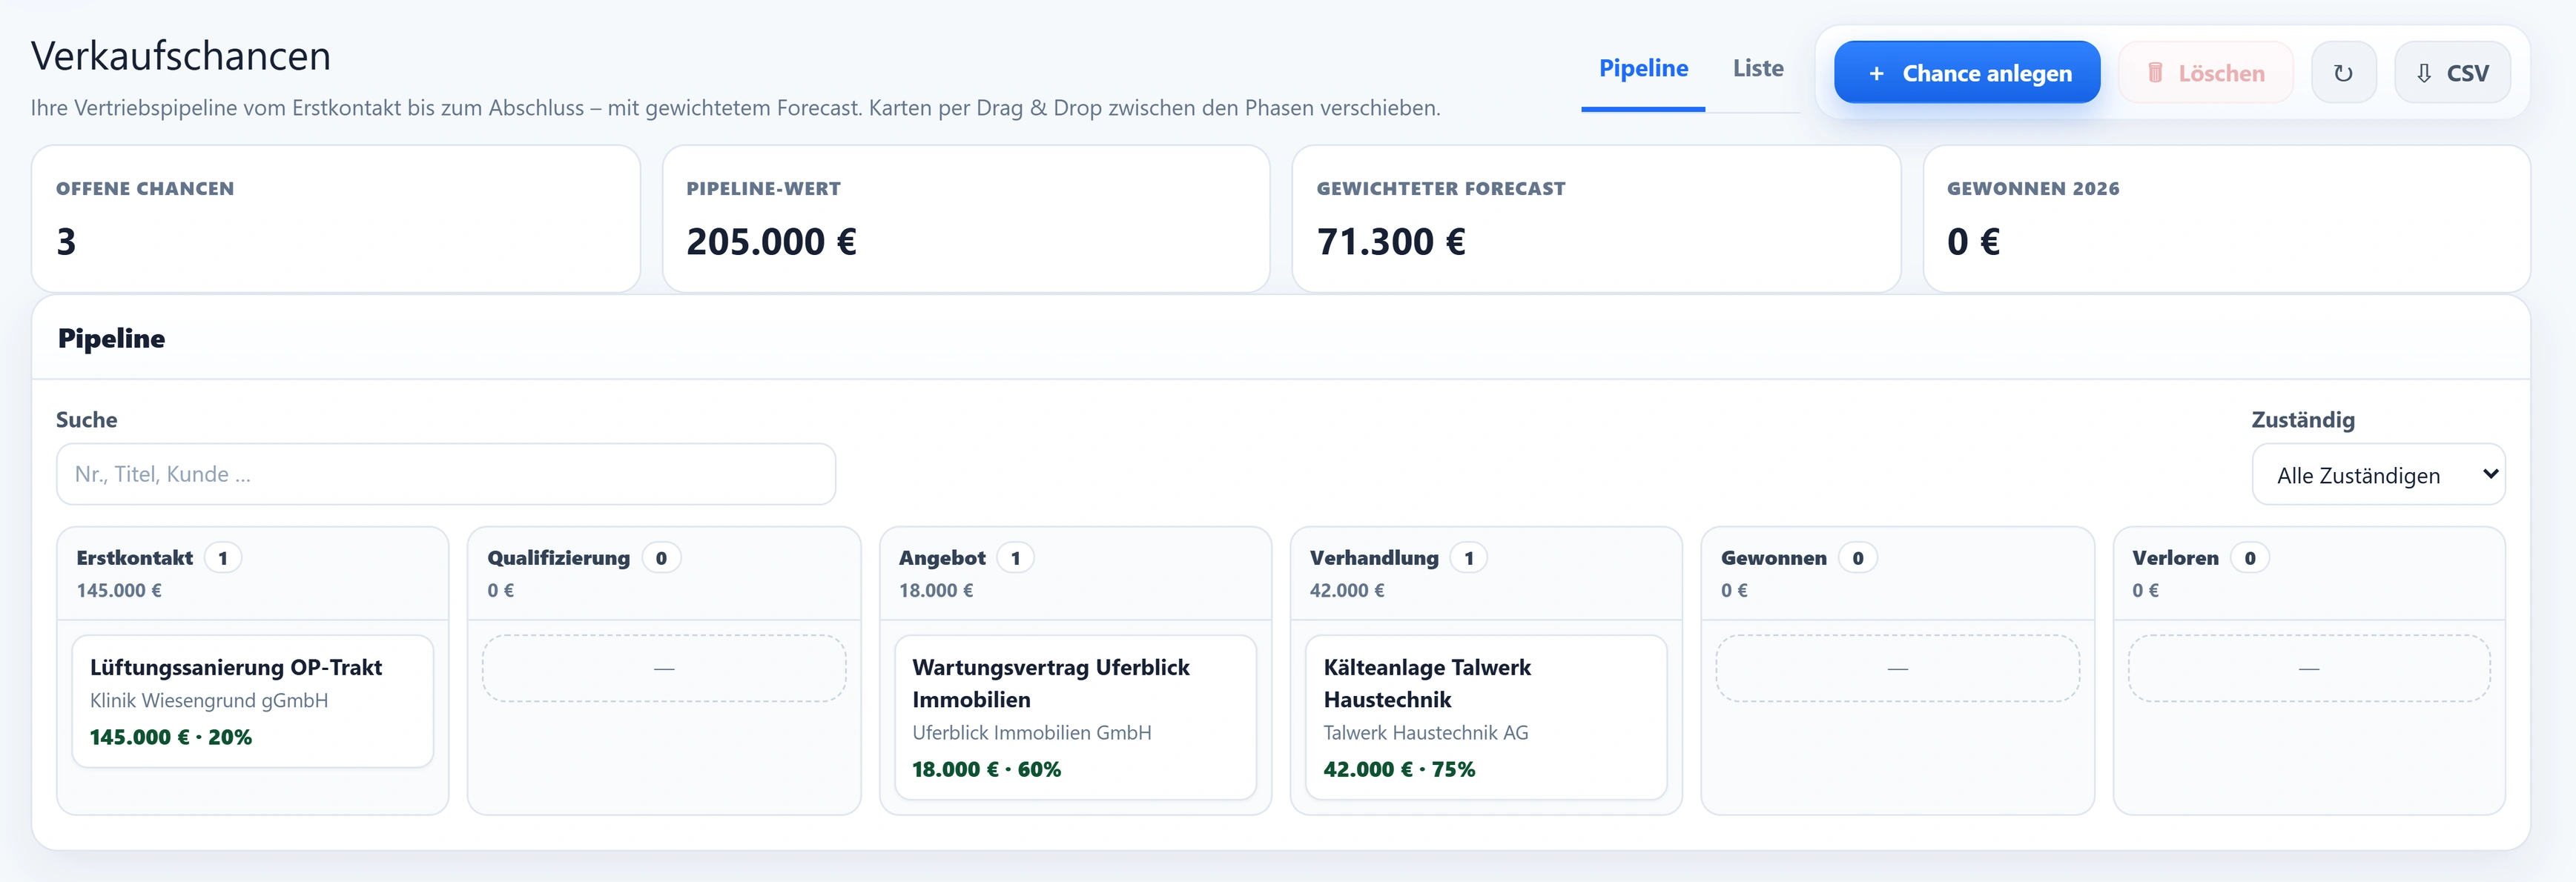This screenshot has width=2576, height=882.
Task: Click the download arrow icon beside CSV
Action: tap(2424, 73)
